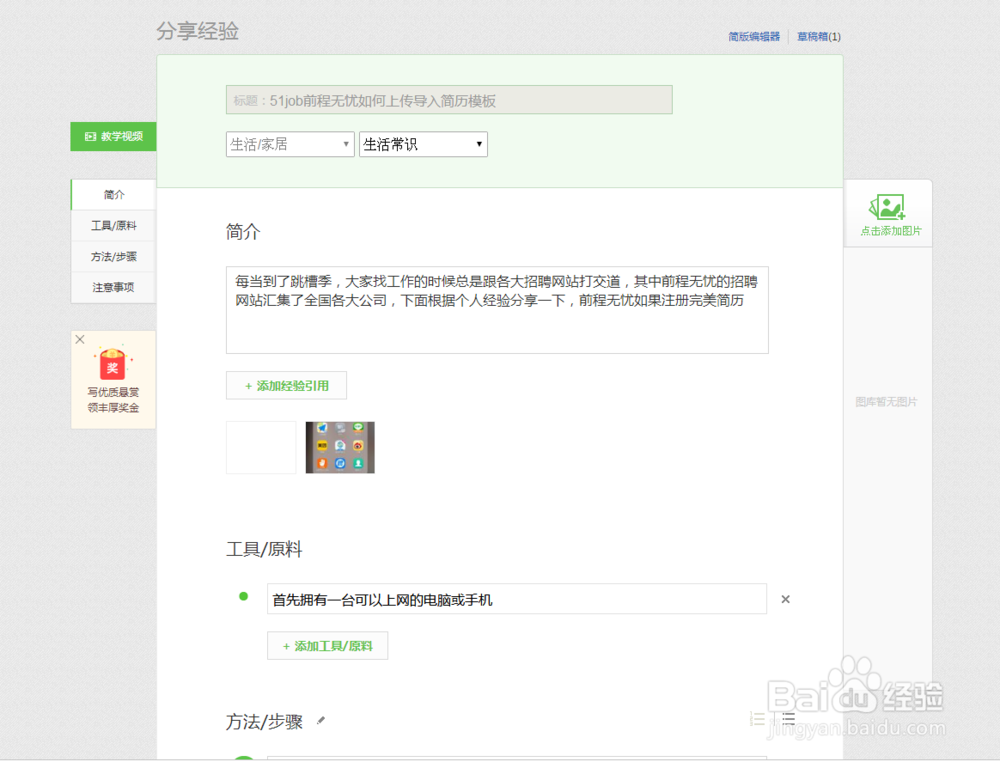Click the green bullet of the tool item
Image resolution: width=1000 pixels, height=762 pixels.
(243, 596)
